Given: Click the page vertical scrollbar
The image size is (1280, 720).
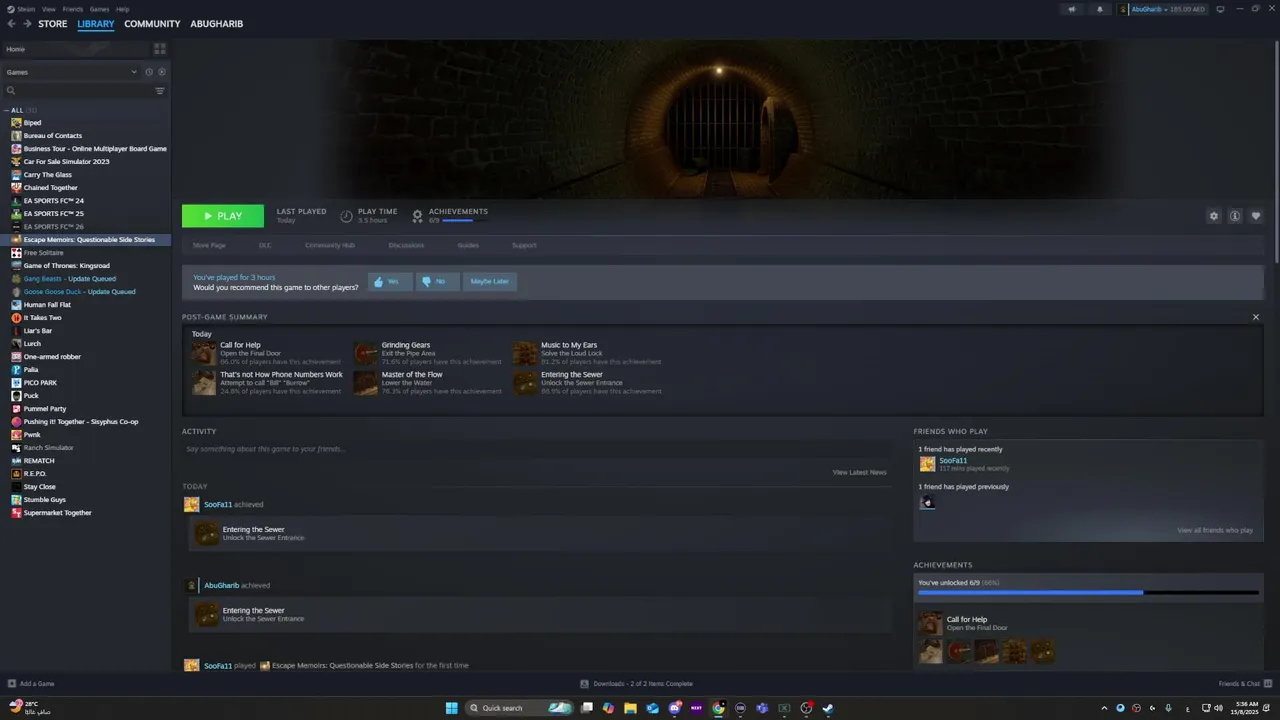Looking at the screenshot, I should (x=1275, y=150).
